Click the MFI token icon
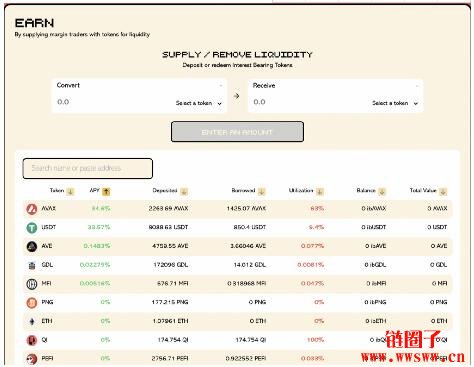Screen dimensions: 474x367 tap(32, 284)
